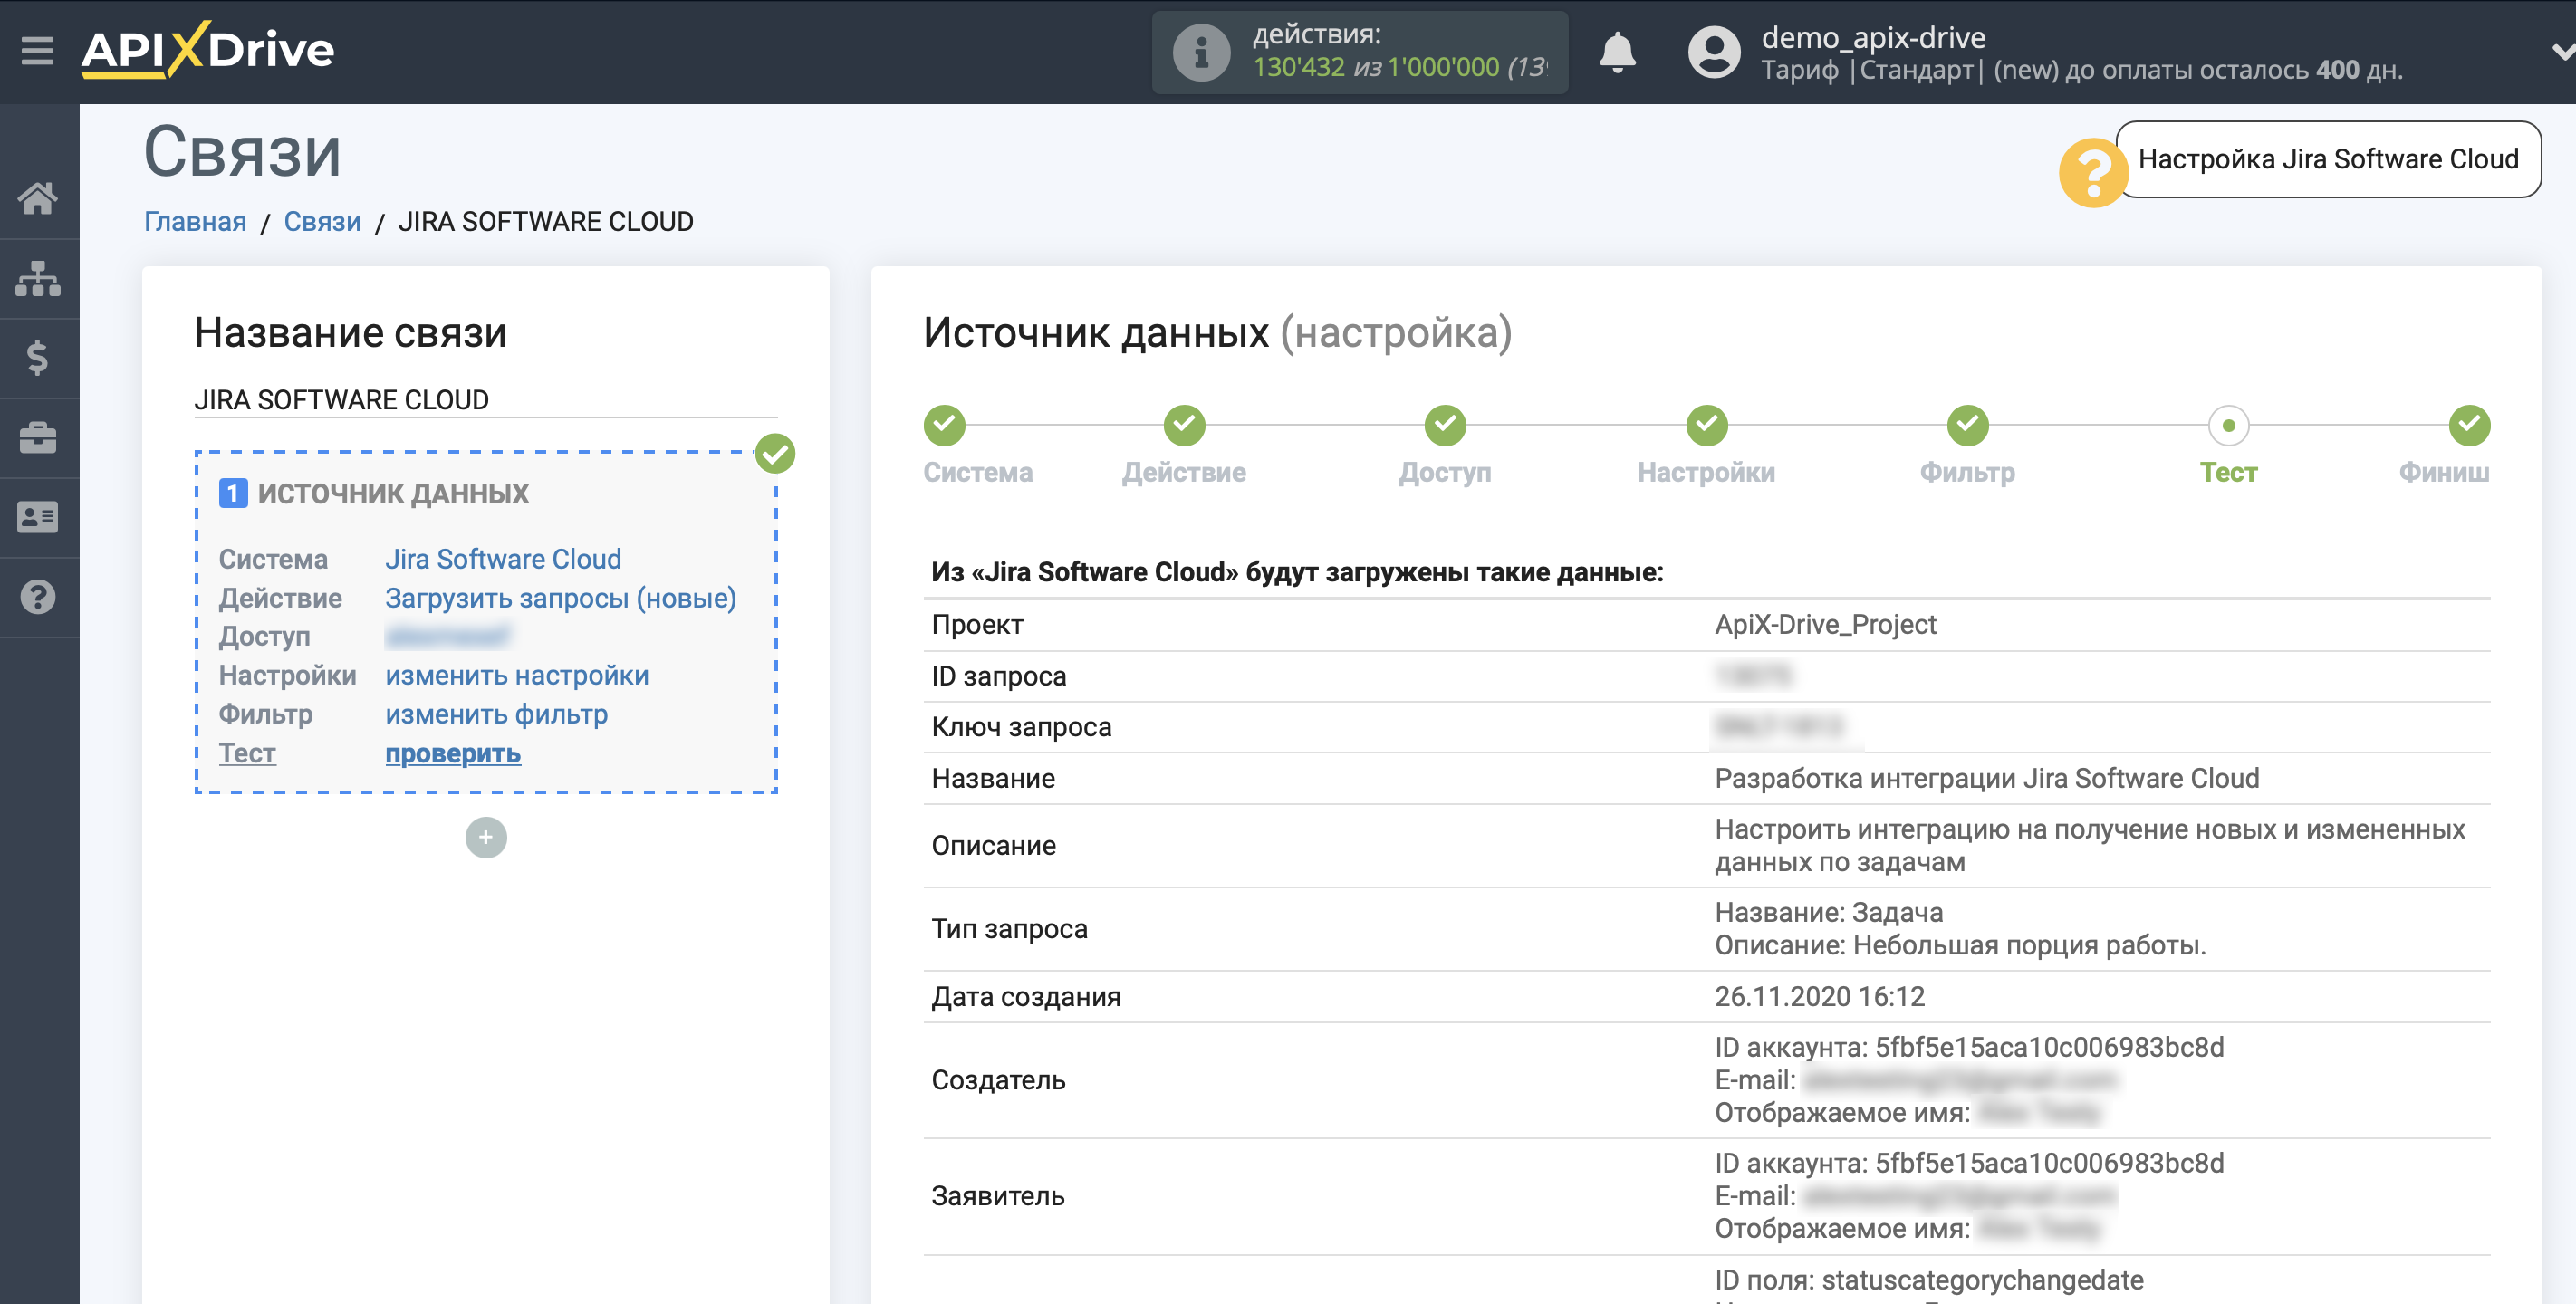Click the Настройки step checkmark circle
2576x1304 pixels.
tap(1707, 425)
